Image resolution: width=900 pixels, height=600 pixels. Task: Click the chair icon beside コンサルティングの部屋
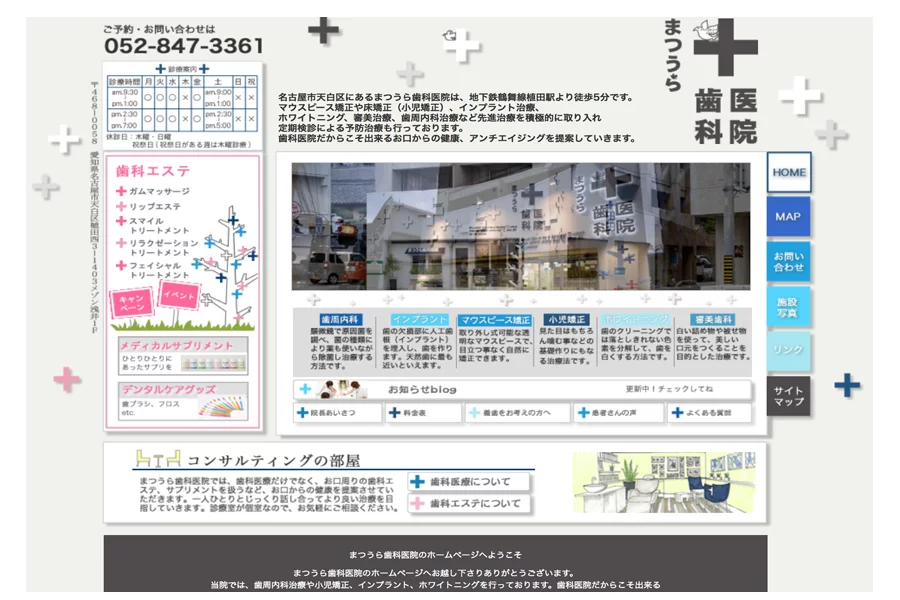click(x=158, y=458)
